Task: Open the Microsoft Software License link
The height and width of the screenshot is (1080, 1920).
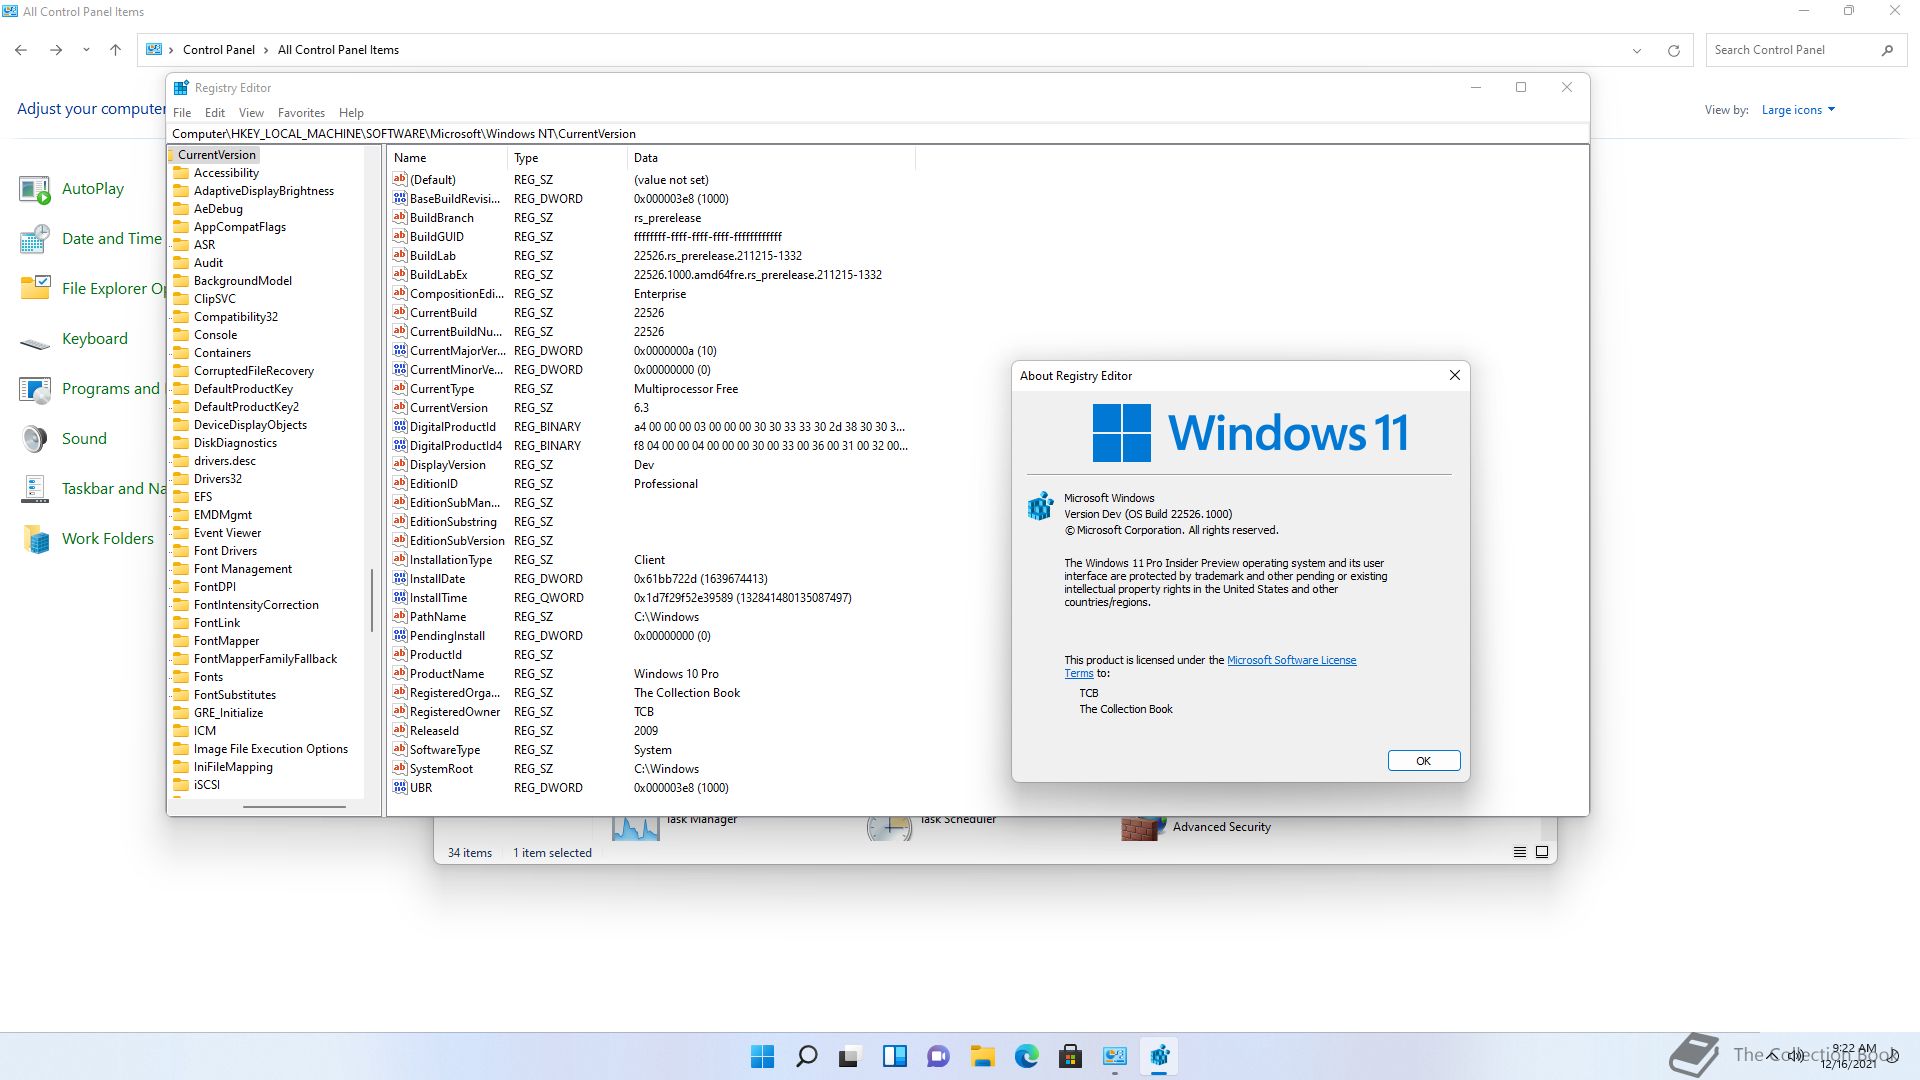Action: click(1291, 660)
